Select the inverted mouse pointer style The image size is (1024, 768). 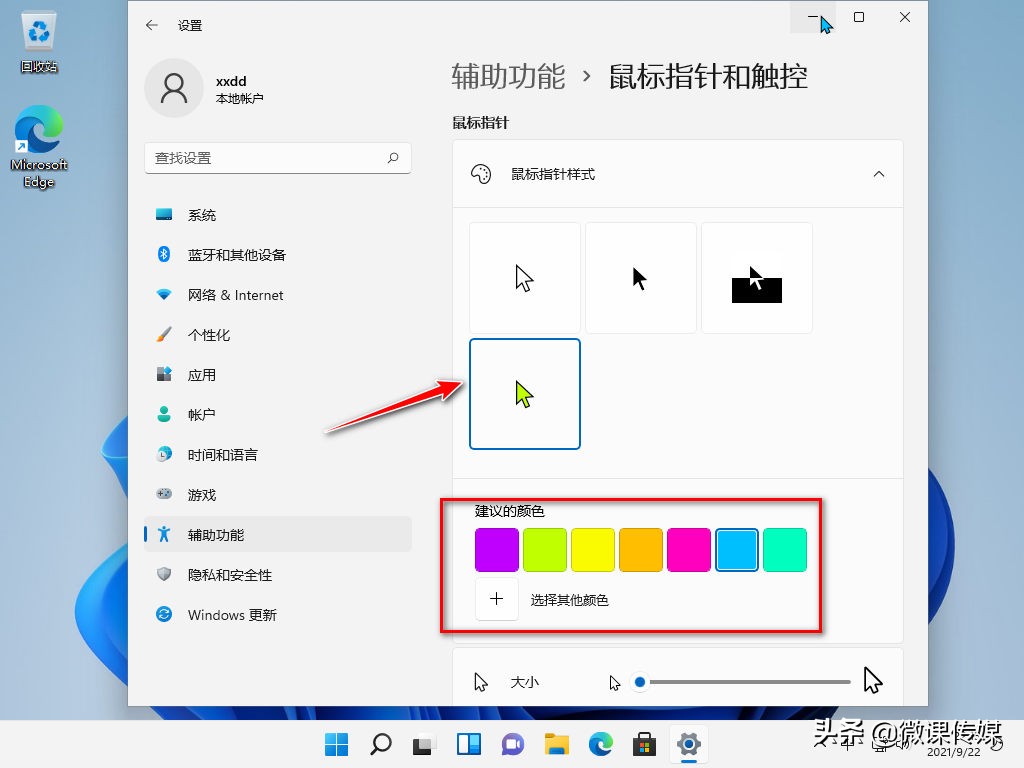pos(757,278)
